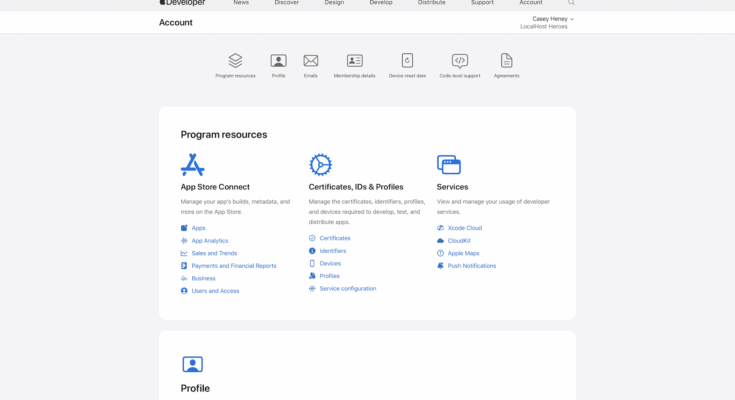Screen dimensions: 735x400
Task: Open the Devices link
Action: point(330,264)
